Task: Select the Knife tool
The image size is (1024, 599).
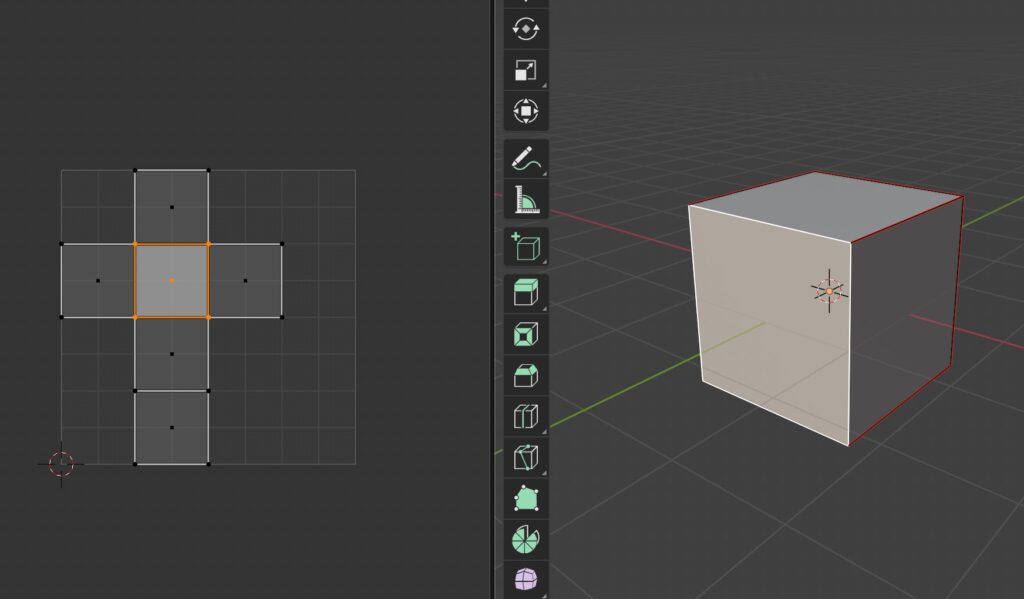Action: 526,458
